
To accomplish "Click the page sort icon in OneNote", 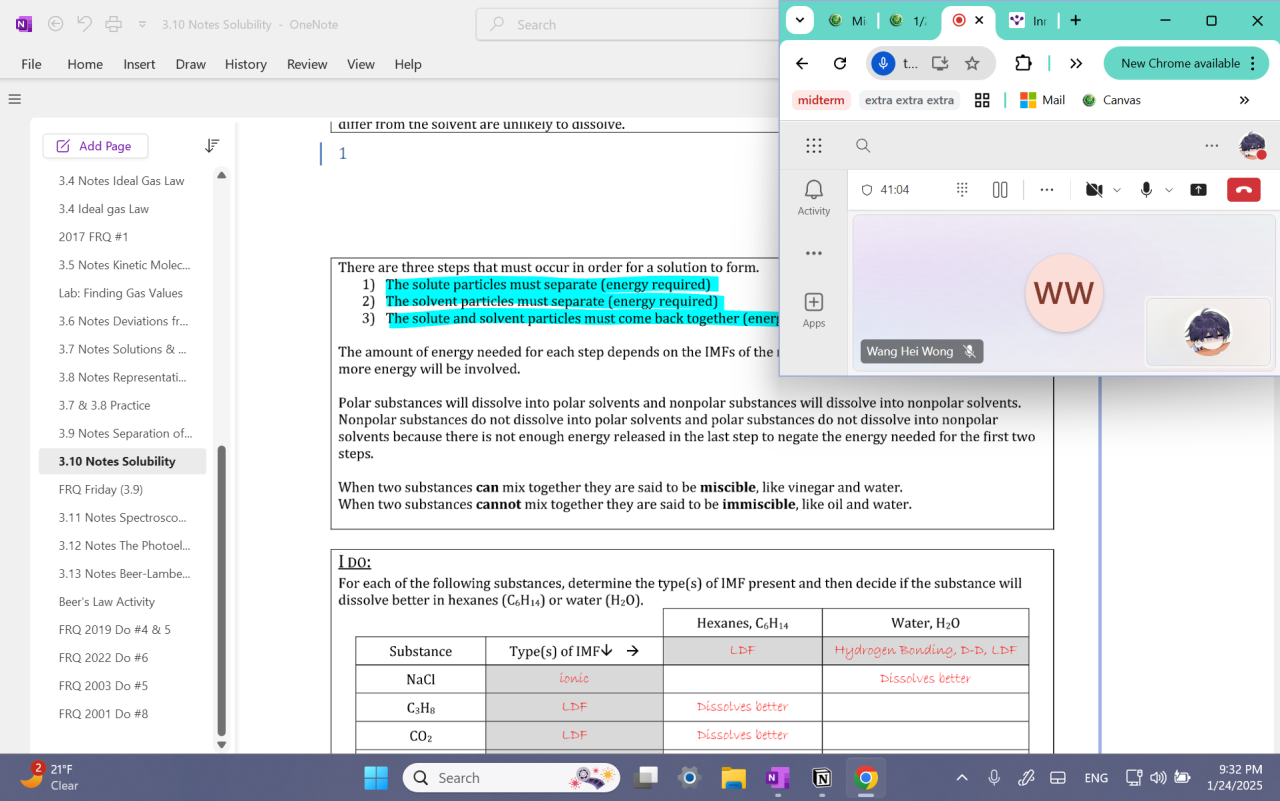I will (x=212, y=146).
